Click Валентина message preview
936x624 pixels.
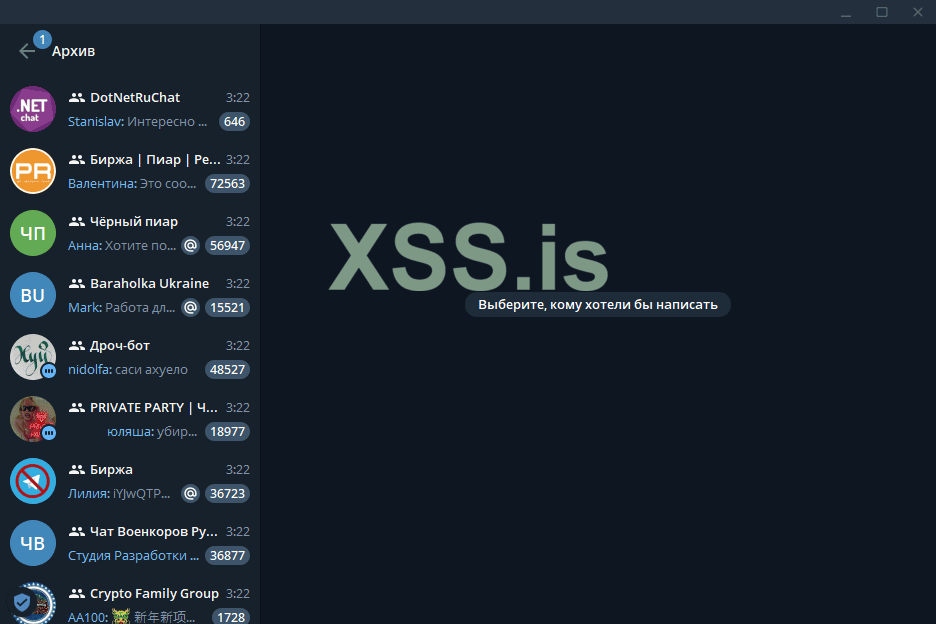(132, 184)
